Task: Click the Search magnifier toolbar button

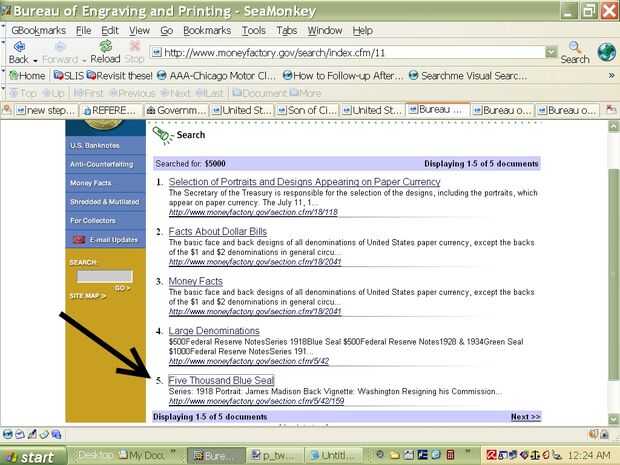Action: pyautogui.click(x=575, y=52)
